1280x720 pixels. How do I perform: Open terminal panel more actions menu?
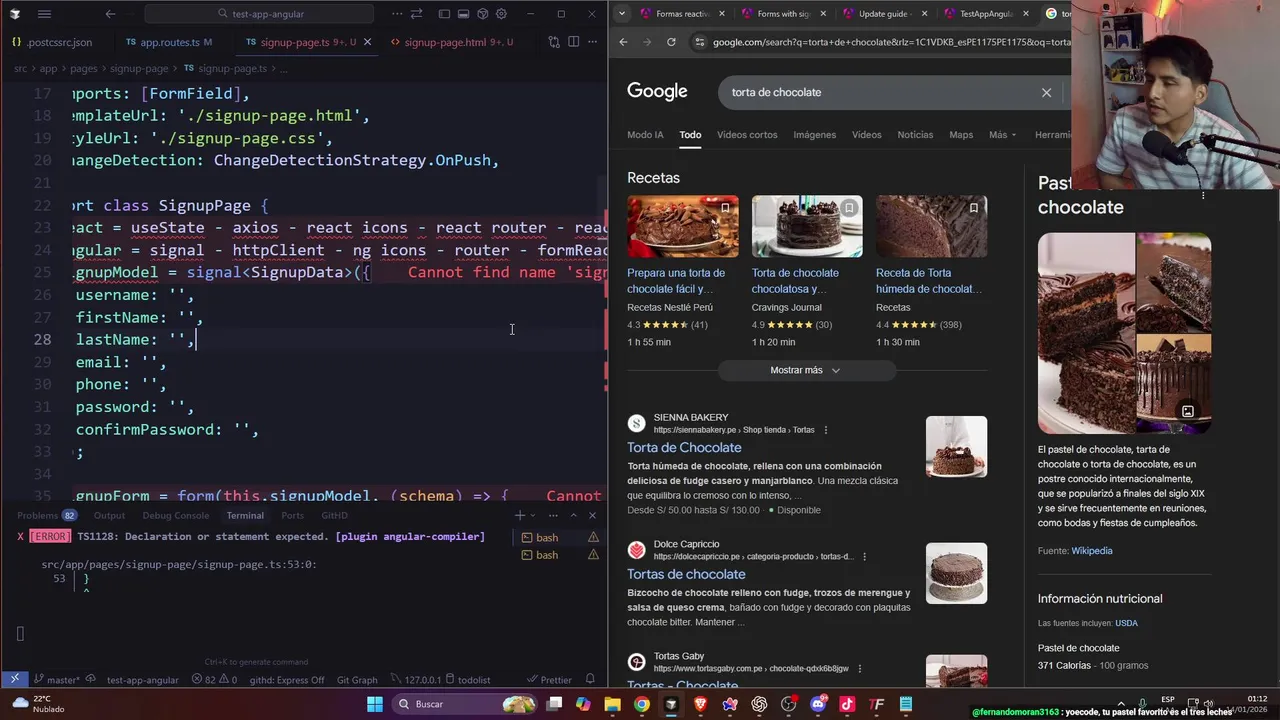(x=553, y=515)
